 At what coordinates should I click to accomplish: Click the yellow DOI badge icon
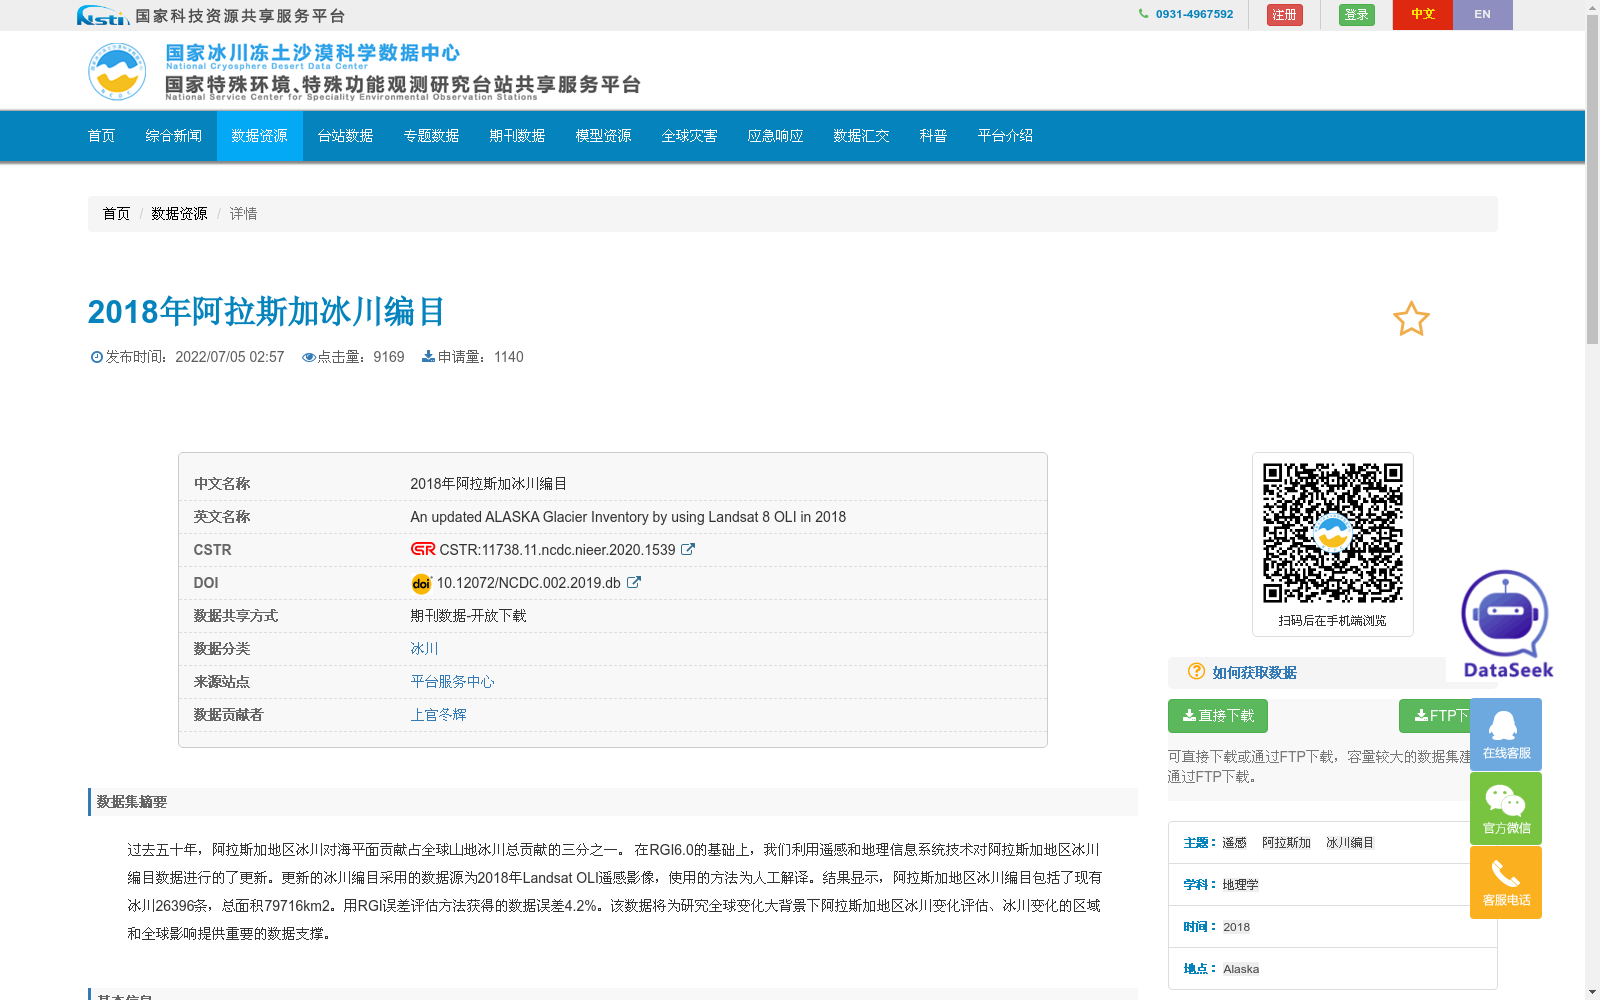tap(421, 583)
